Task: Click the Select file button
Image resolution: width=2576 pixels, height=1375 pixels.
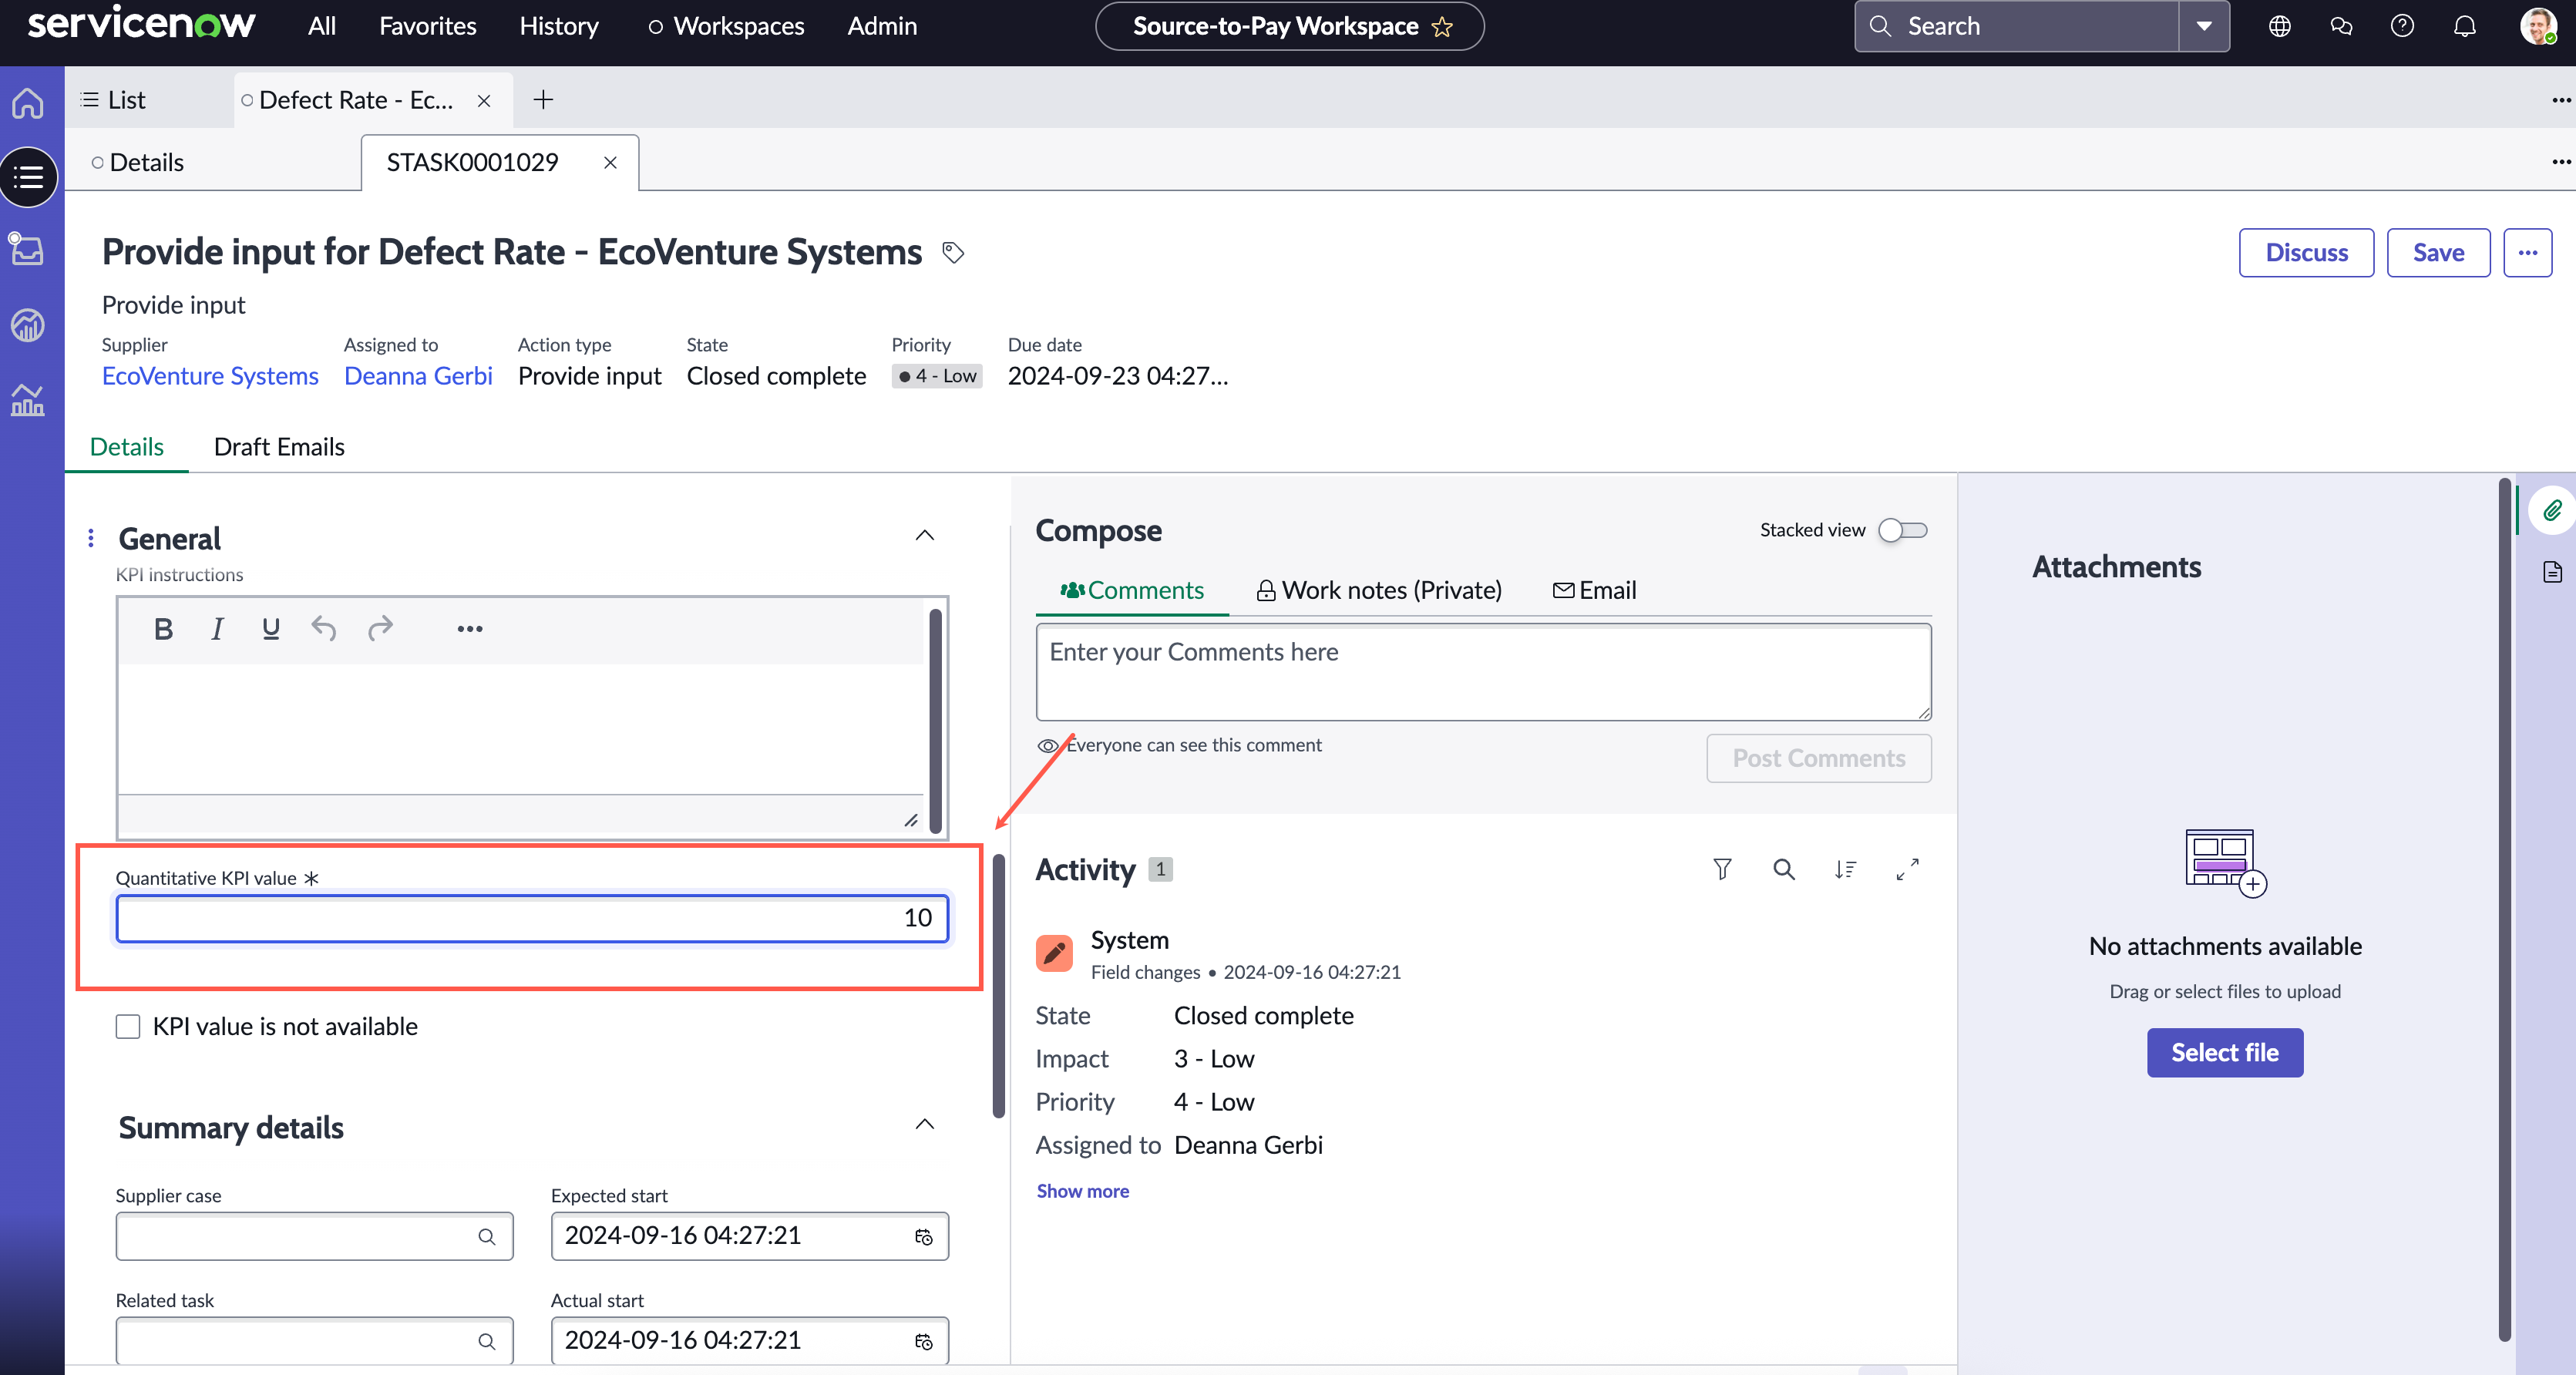Action: pyautogui.click(x=2225, y=1052)
